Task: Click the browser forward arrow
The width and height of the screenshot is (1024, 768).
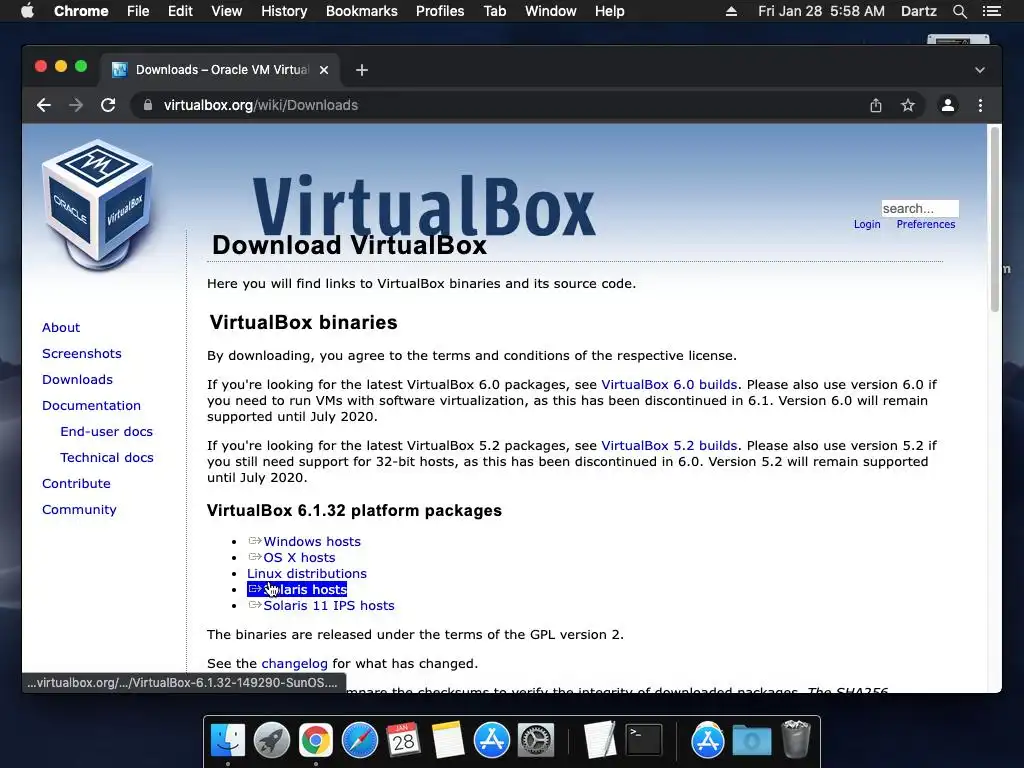Action: (x=76, y=105)
